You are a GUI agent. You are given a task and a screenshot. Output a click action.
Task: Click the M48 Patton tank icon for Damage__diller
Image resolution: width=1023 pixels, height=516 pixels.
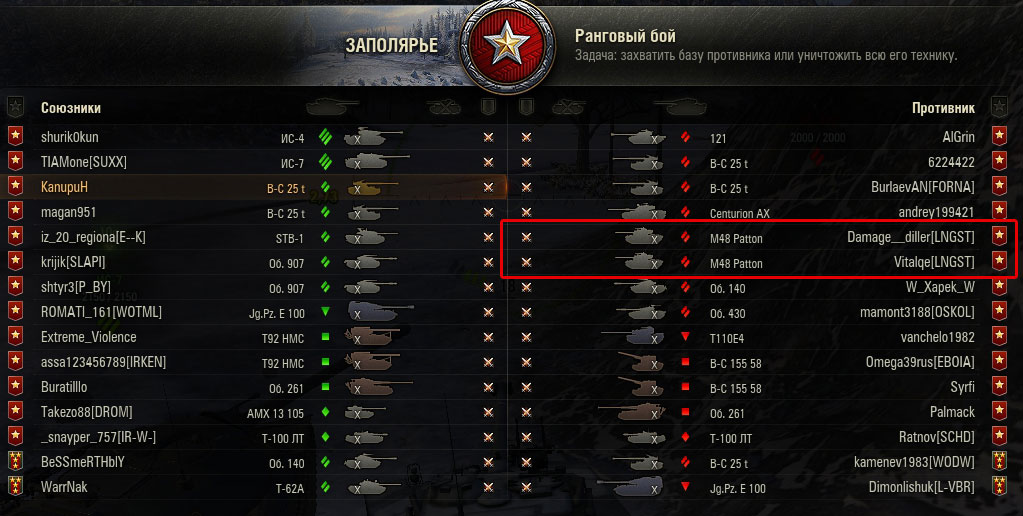coord(643,236)
